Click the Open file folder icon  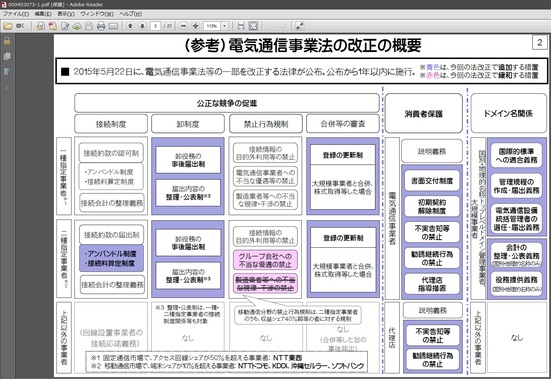pyautogui.click(x=8, y=26)
